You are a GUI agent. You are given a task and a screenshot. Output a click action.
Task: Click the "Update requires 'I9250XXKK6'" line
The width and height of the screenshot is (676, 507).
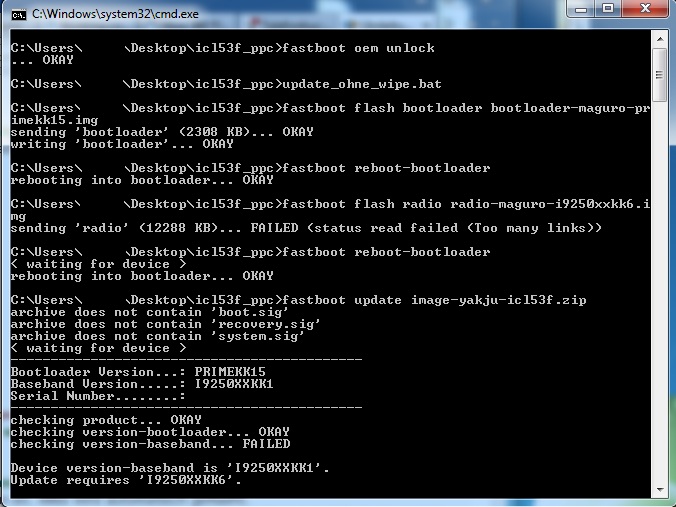[126, 480]
